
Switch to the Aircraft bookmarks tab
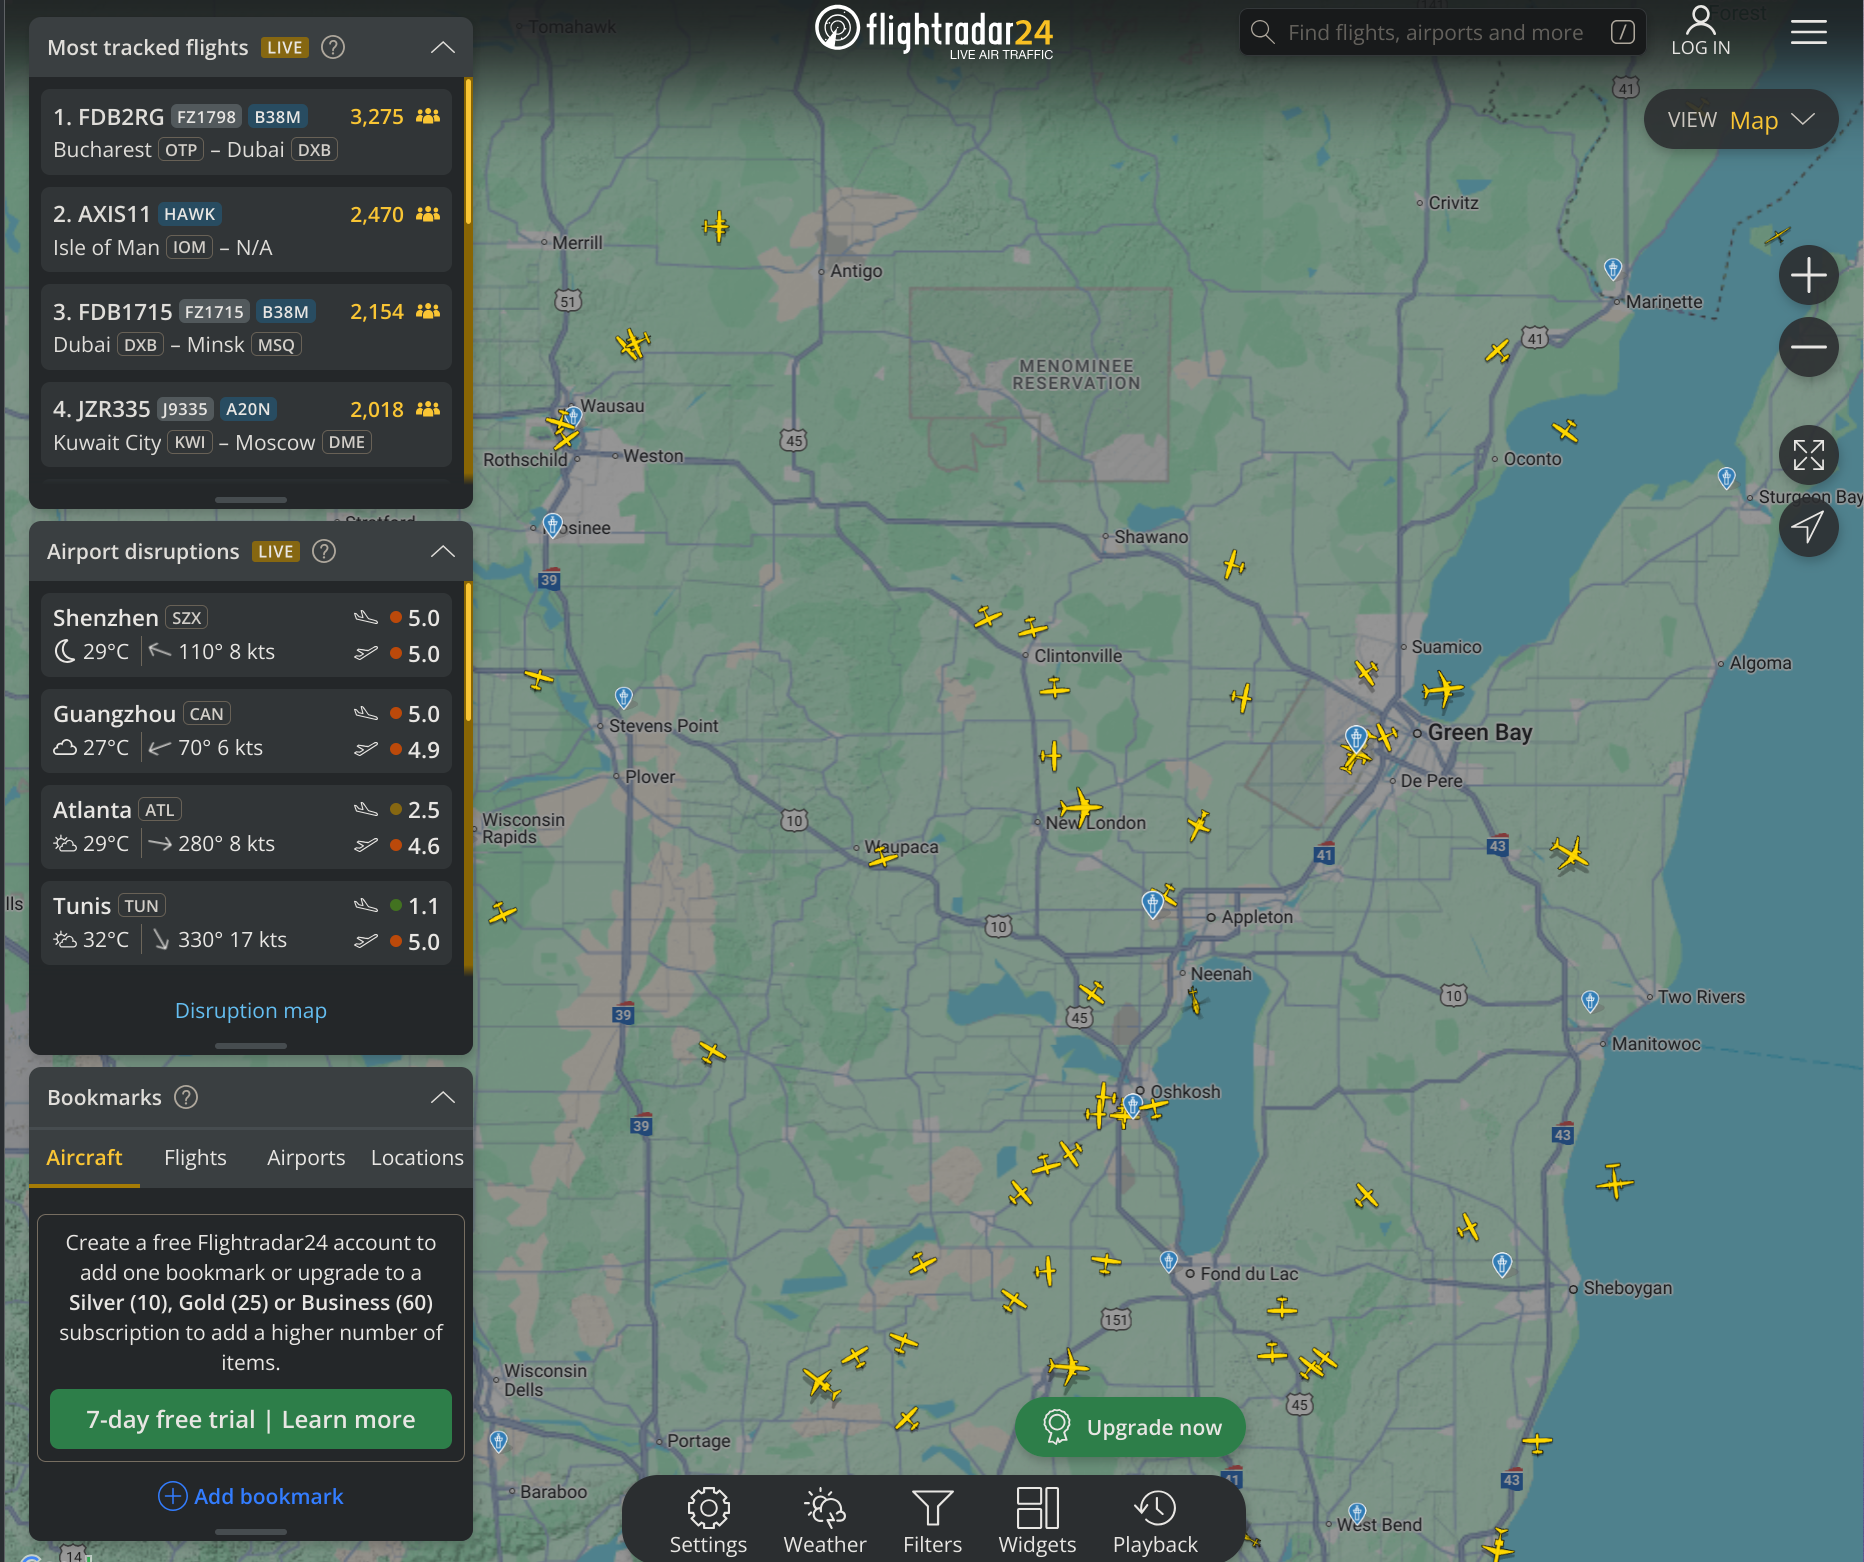[x=84, y=1157]
